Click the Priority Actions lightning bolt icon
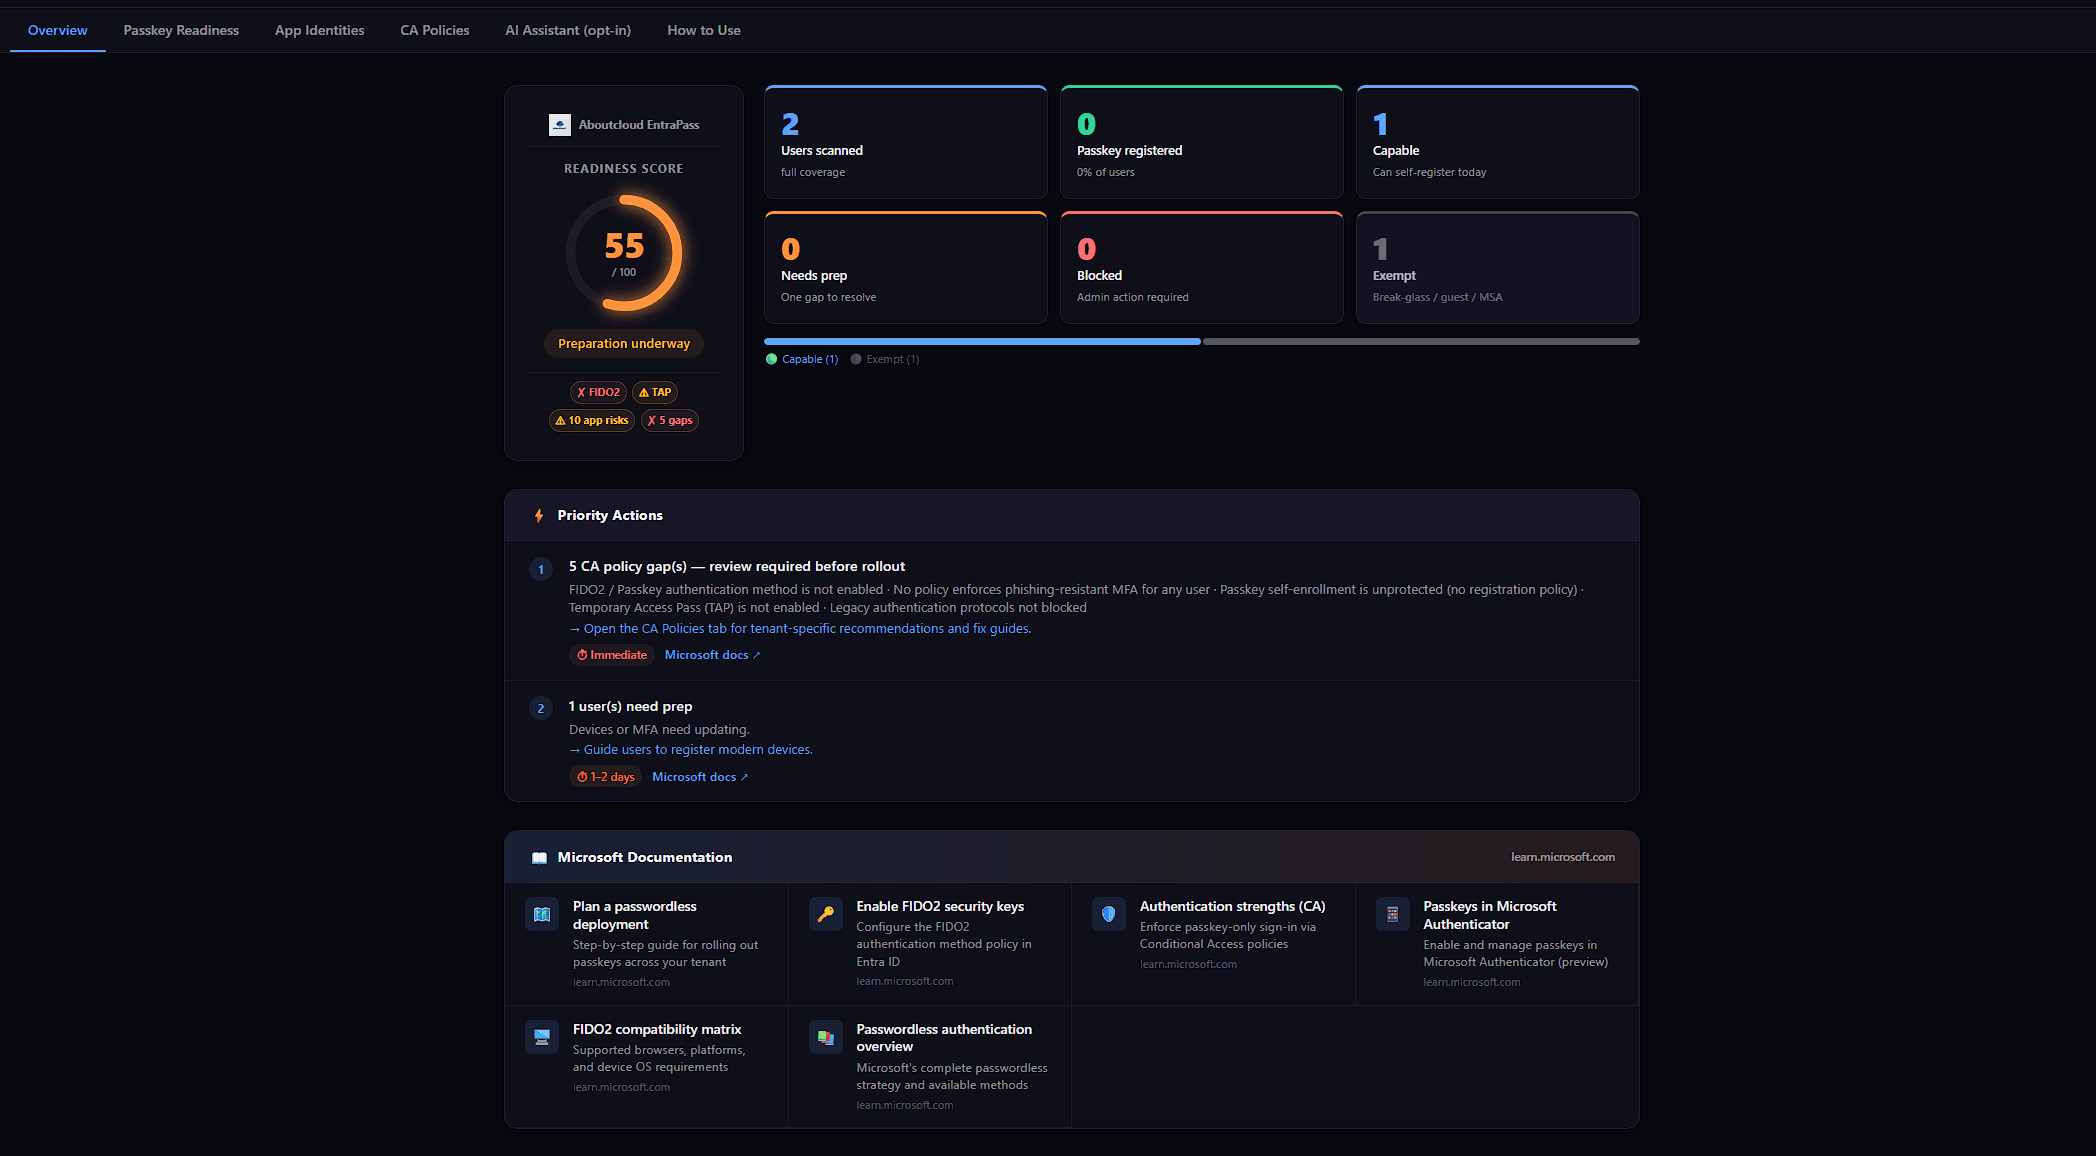Viewport: 2096px width, 1156px height. pyautogui.click(x=539, y=516)
